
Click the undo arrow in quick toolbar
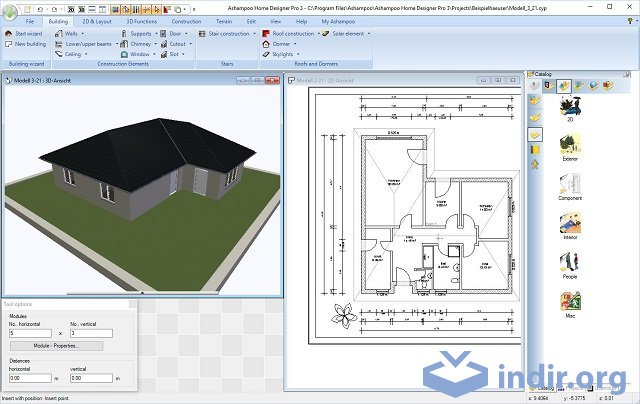(x=40, y=9)
